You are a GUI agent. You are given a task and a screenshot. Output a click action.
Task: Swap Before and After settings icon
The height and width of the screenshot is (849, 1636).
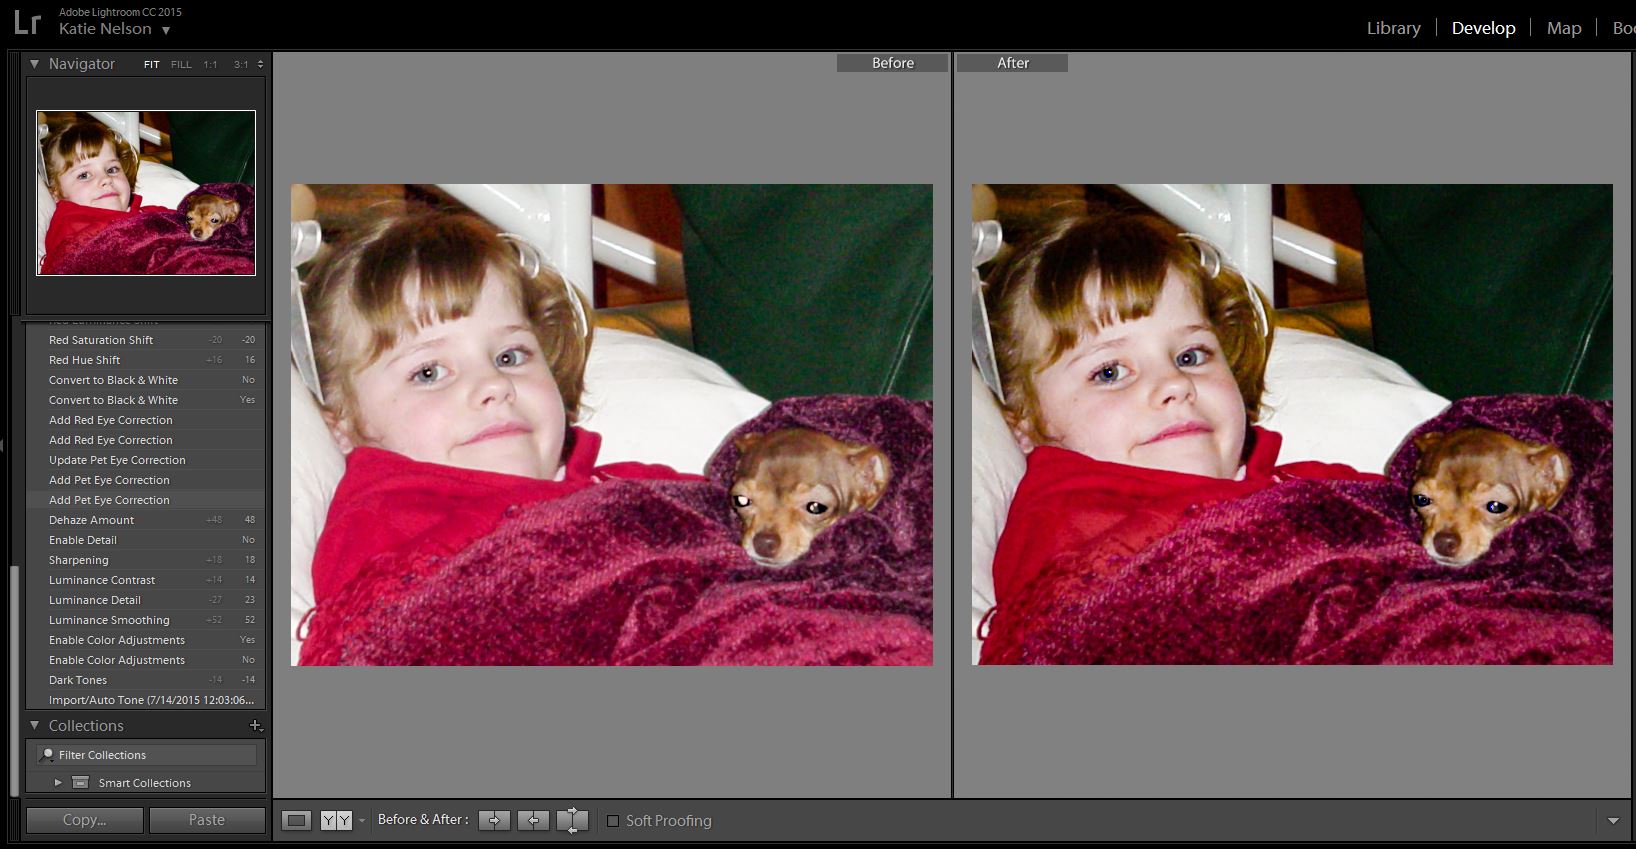(572, 820)
